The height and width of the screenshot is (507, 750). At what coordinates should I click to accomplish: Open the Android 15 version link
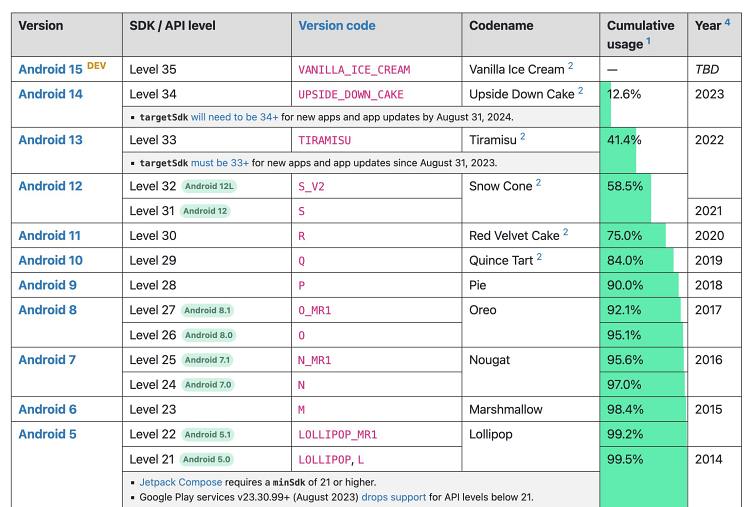pos(50,69)
